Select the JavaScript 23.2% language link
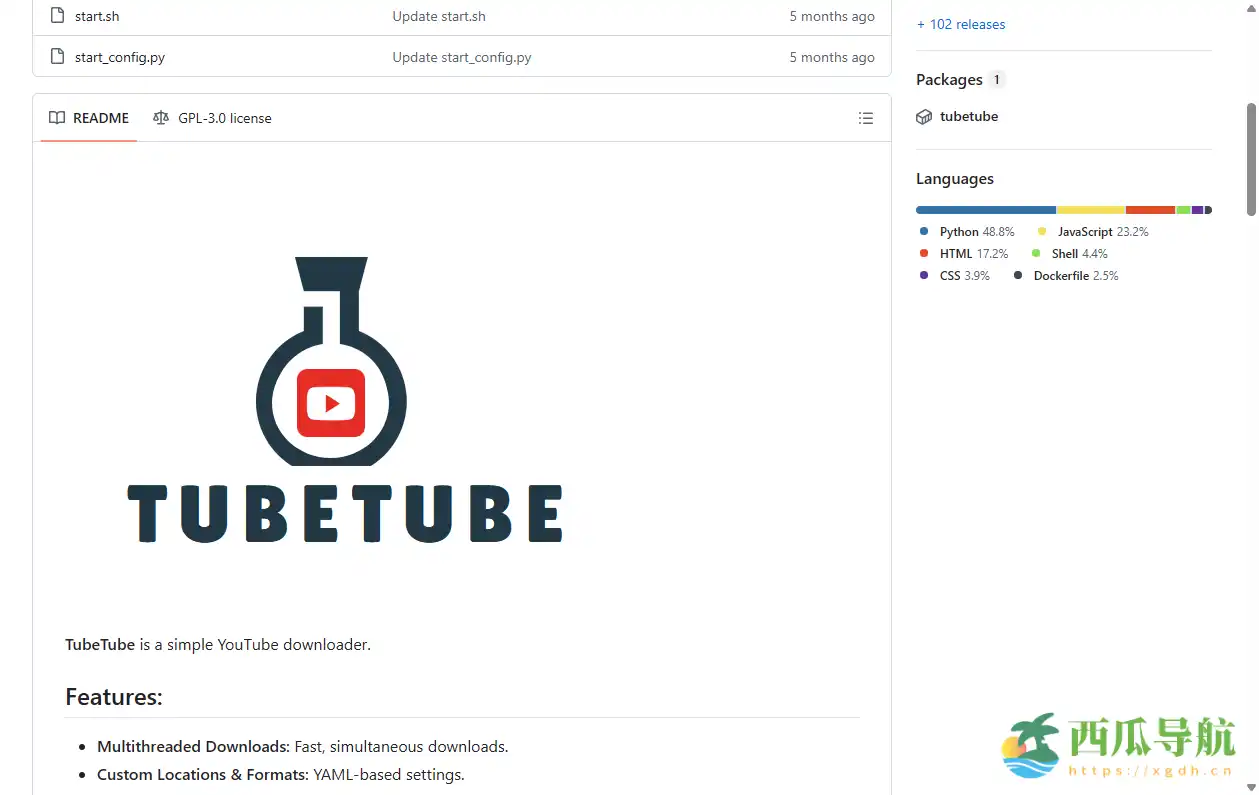 [1102, 231]
